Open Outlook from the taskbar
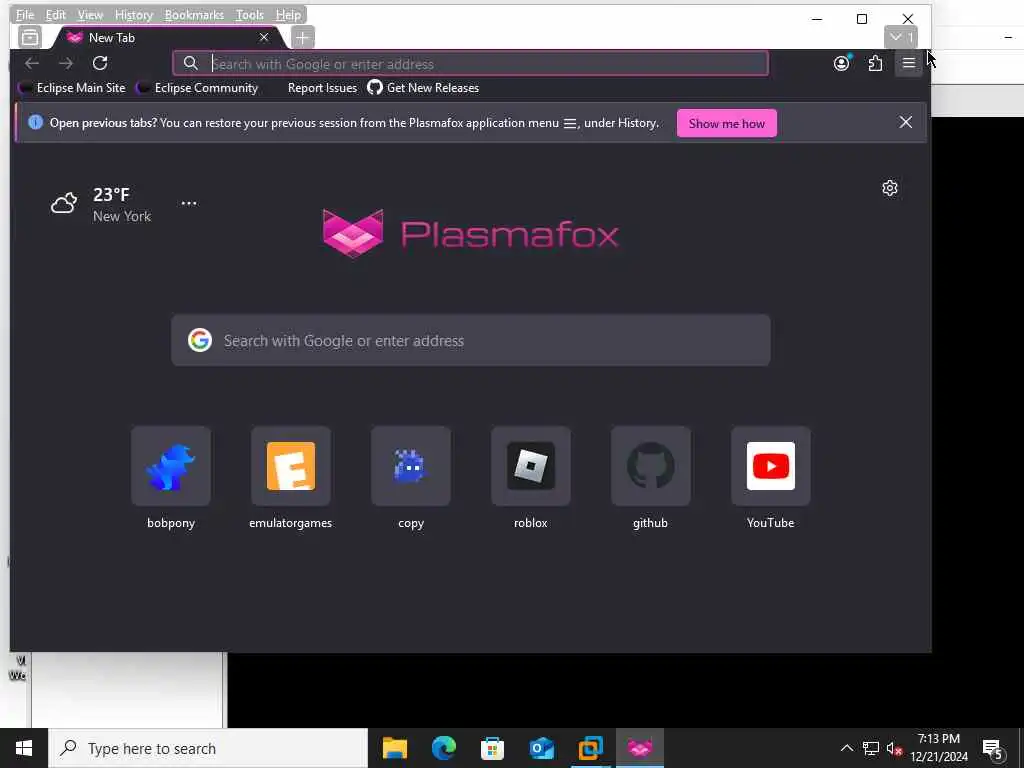 tap(541, 748)
